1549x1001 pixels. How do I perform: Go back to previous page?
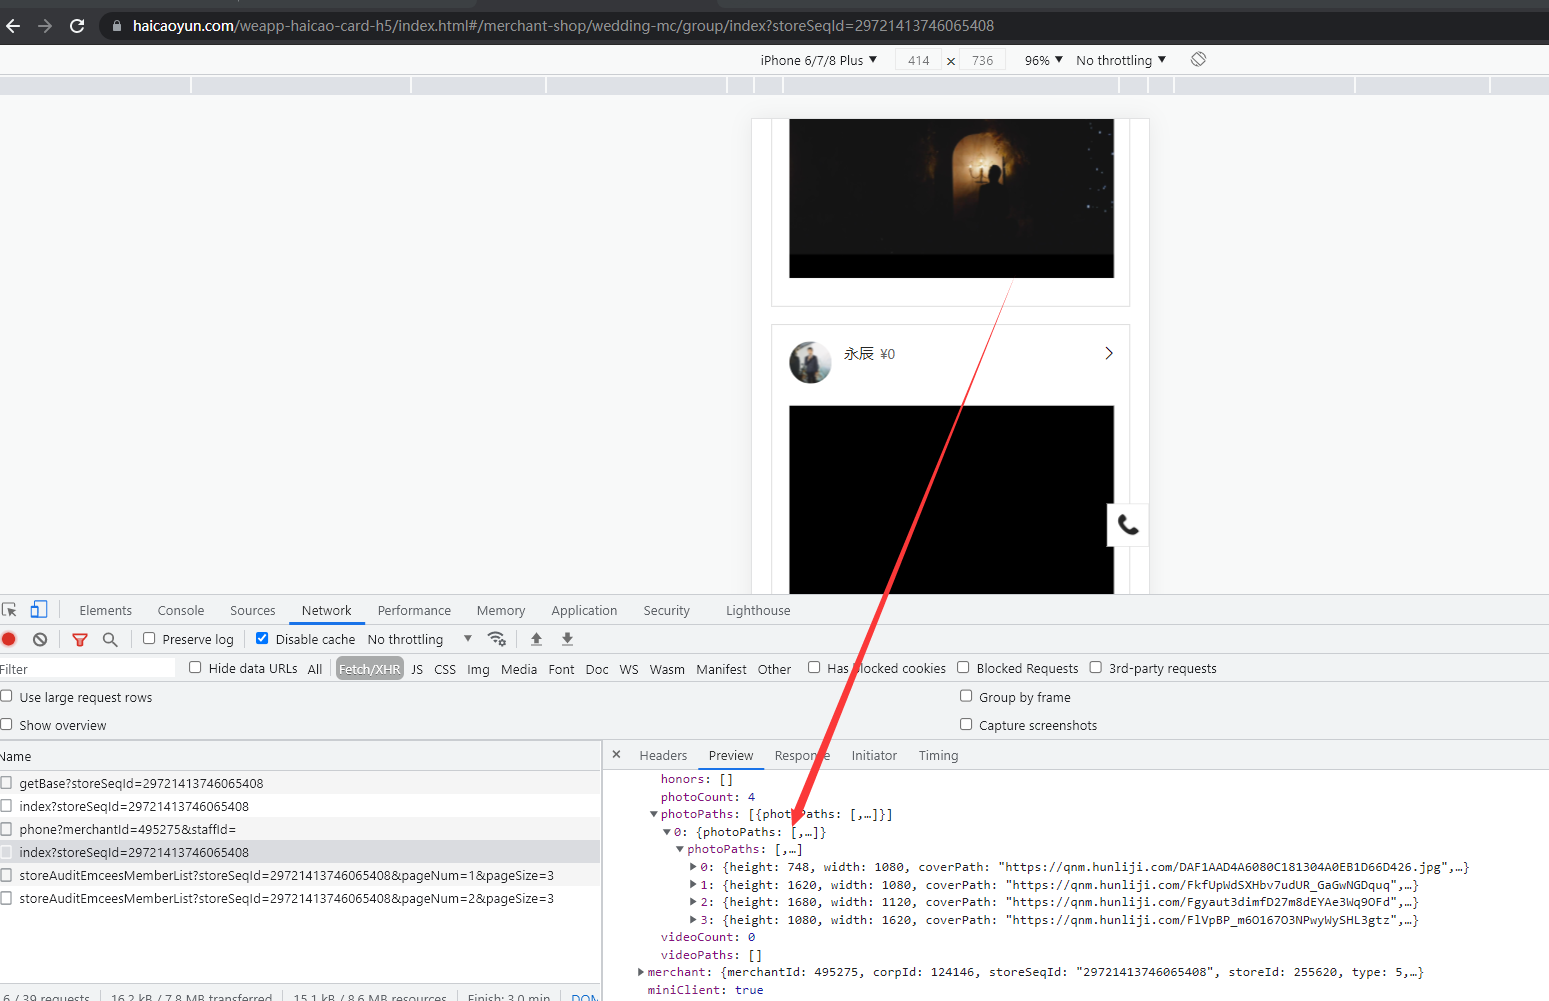point(13,26)
